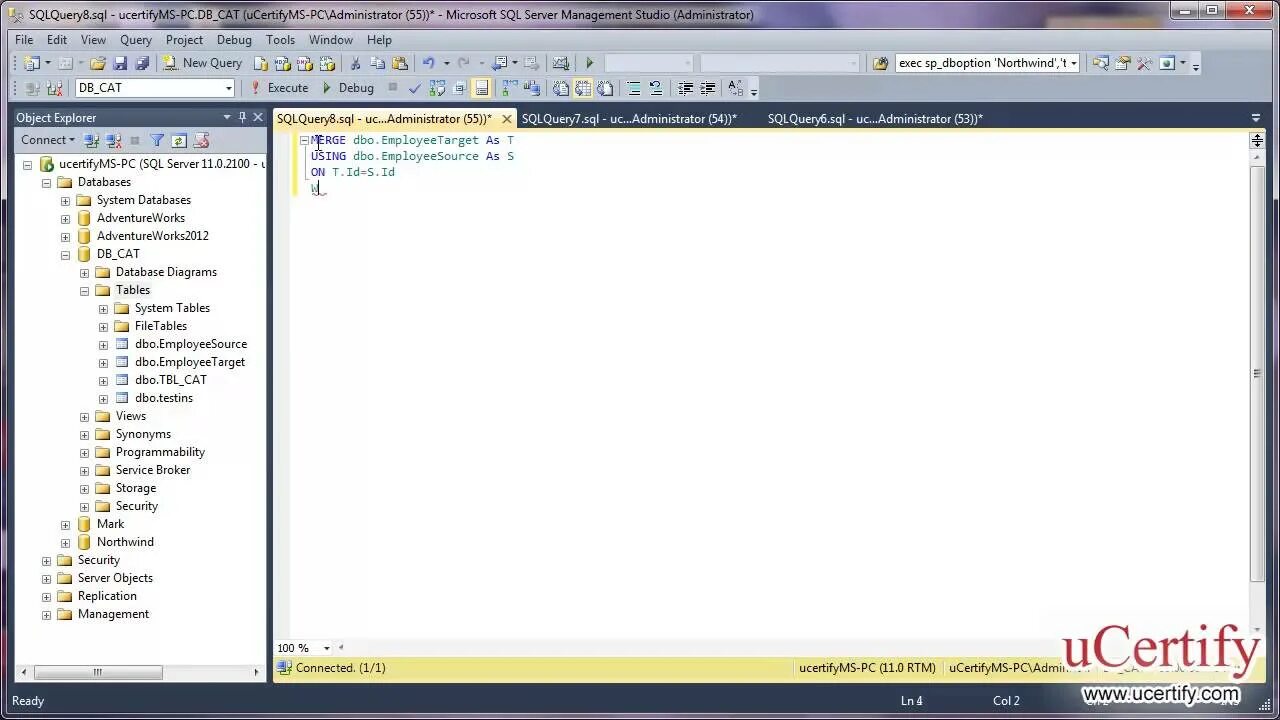
Task: Open the Window menu
Action: coord(330,40)
